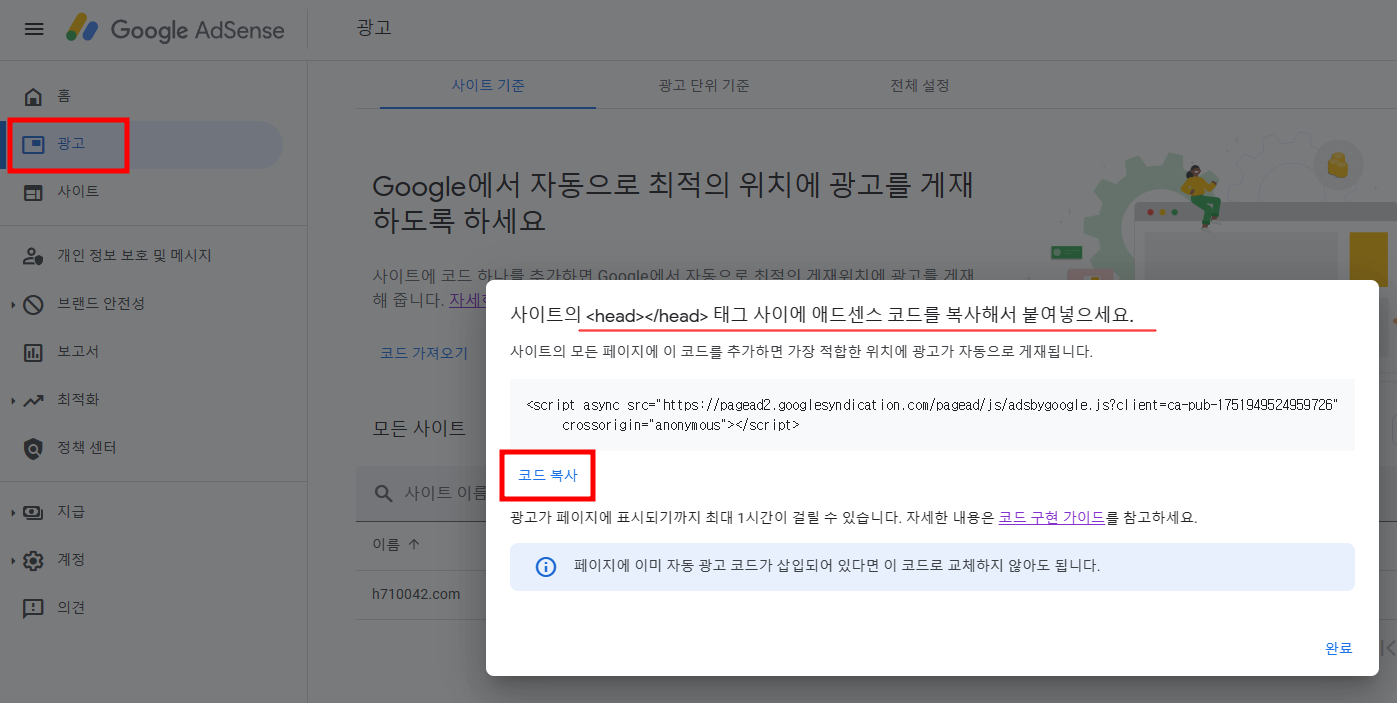Sort by the 이름 column header
Screen dimensions: 1397x703
395,545
